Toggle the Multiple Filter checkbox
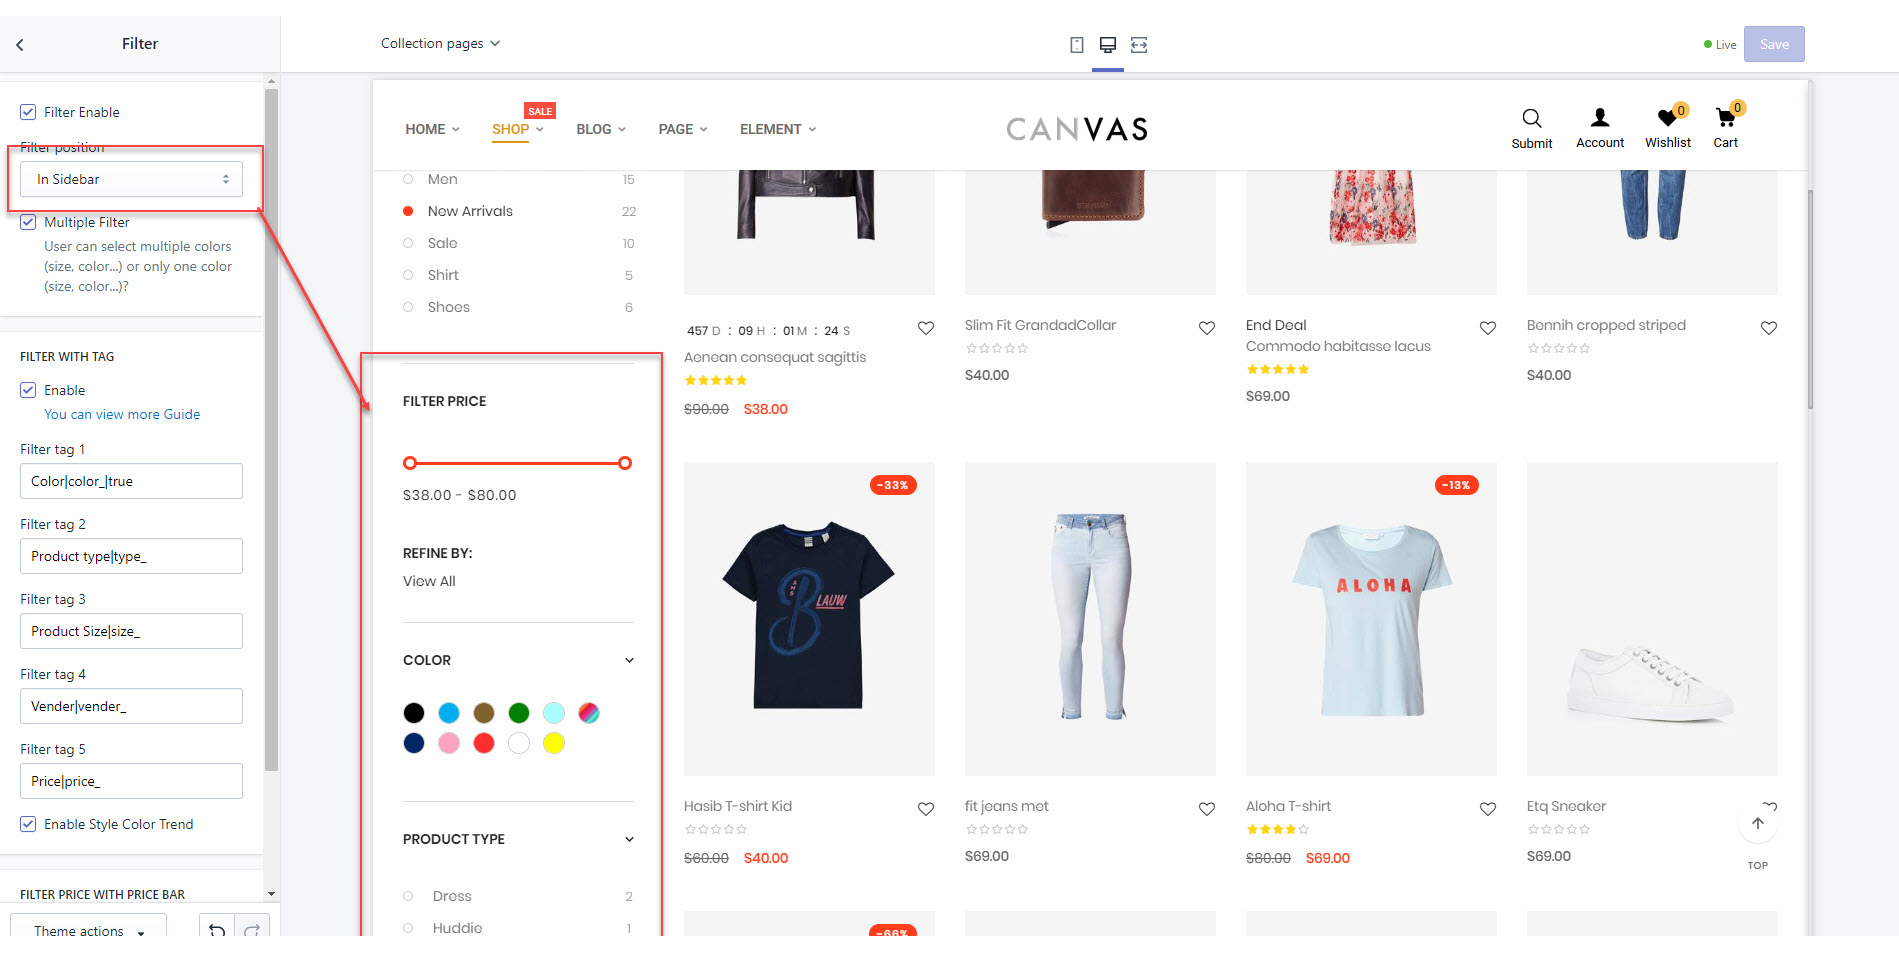This screenshot has height=967, width=1899. pos(28,222)
